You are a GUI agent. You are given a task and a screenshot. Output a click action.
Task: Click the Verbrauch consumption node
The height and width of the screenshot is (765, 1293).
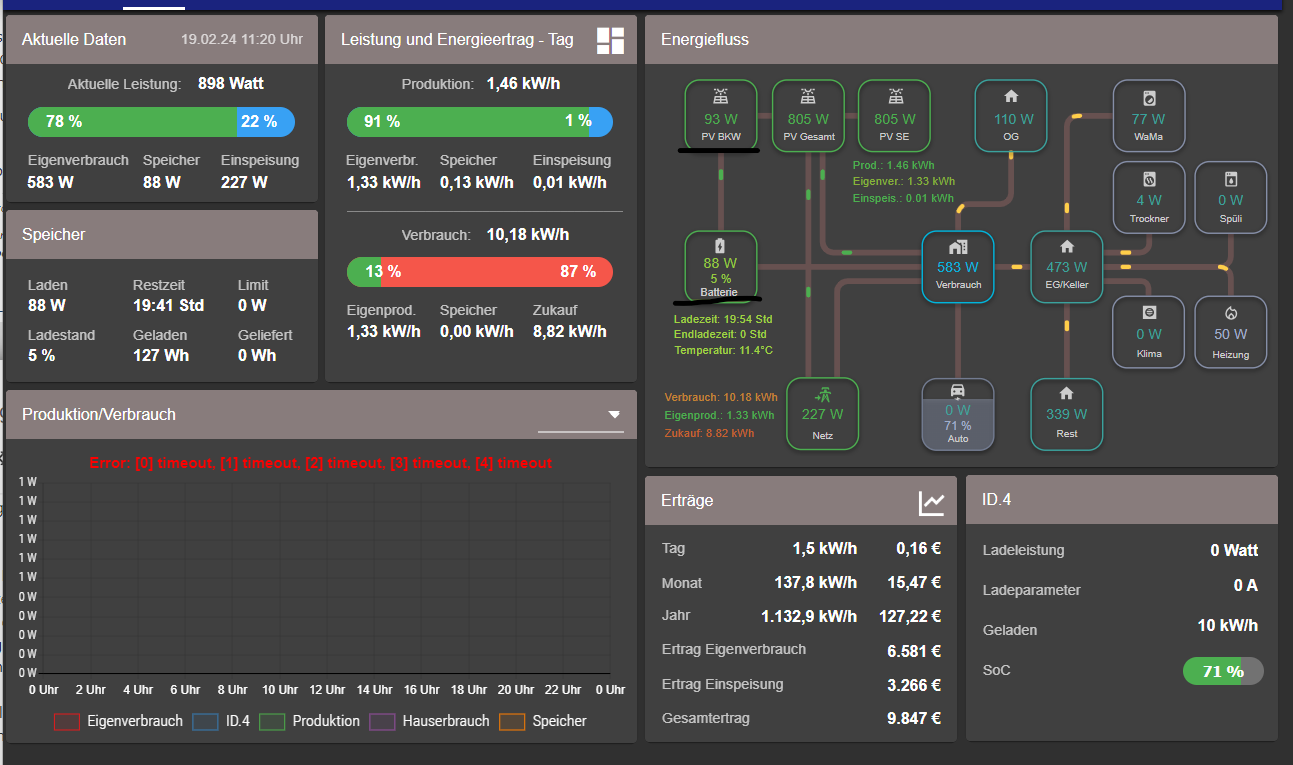[x=958, y=266]
